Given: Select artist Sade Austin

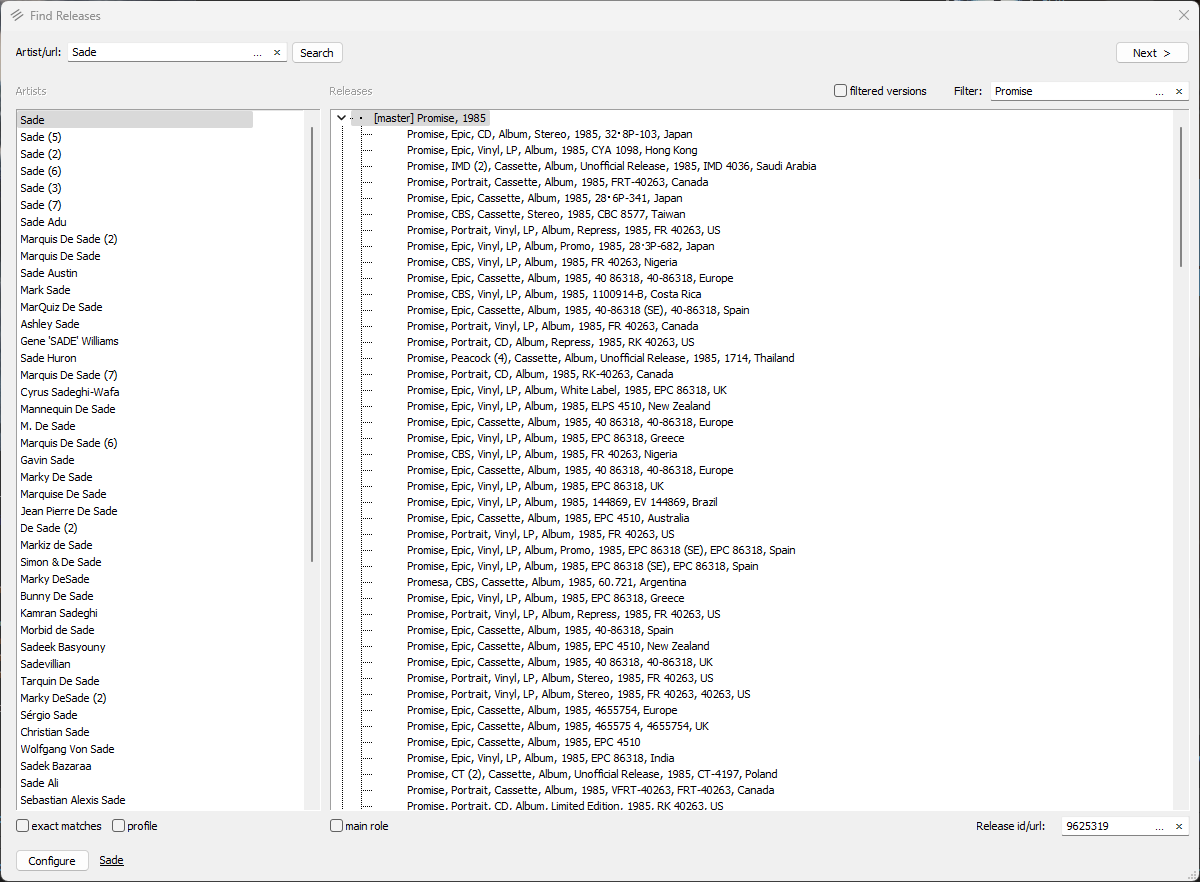Looking at the screenshot, I should click(49, 273).
